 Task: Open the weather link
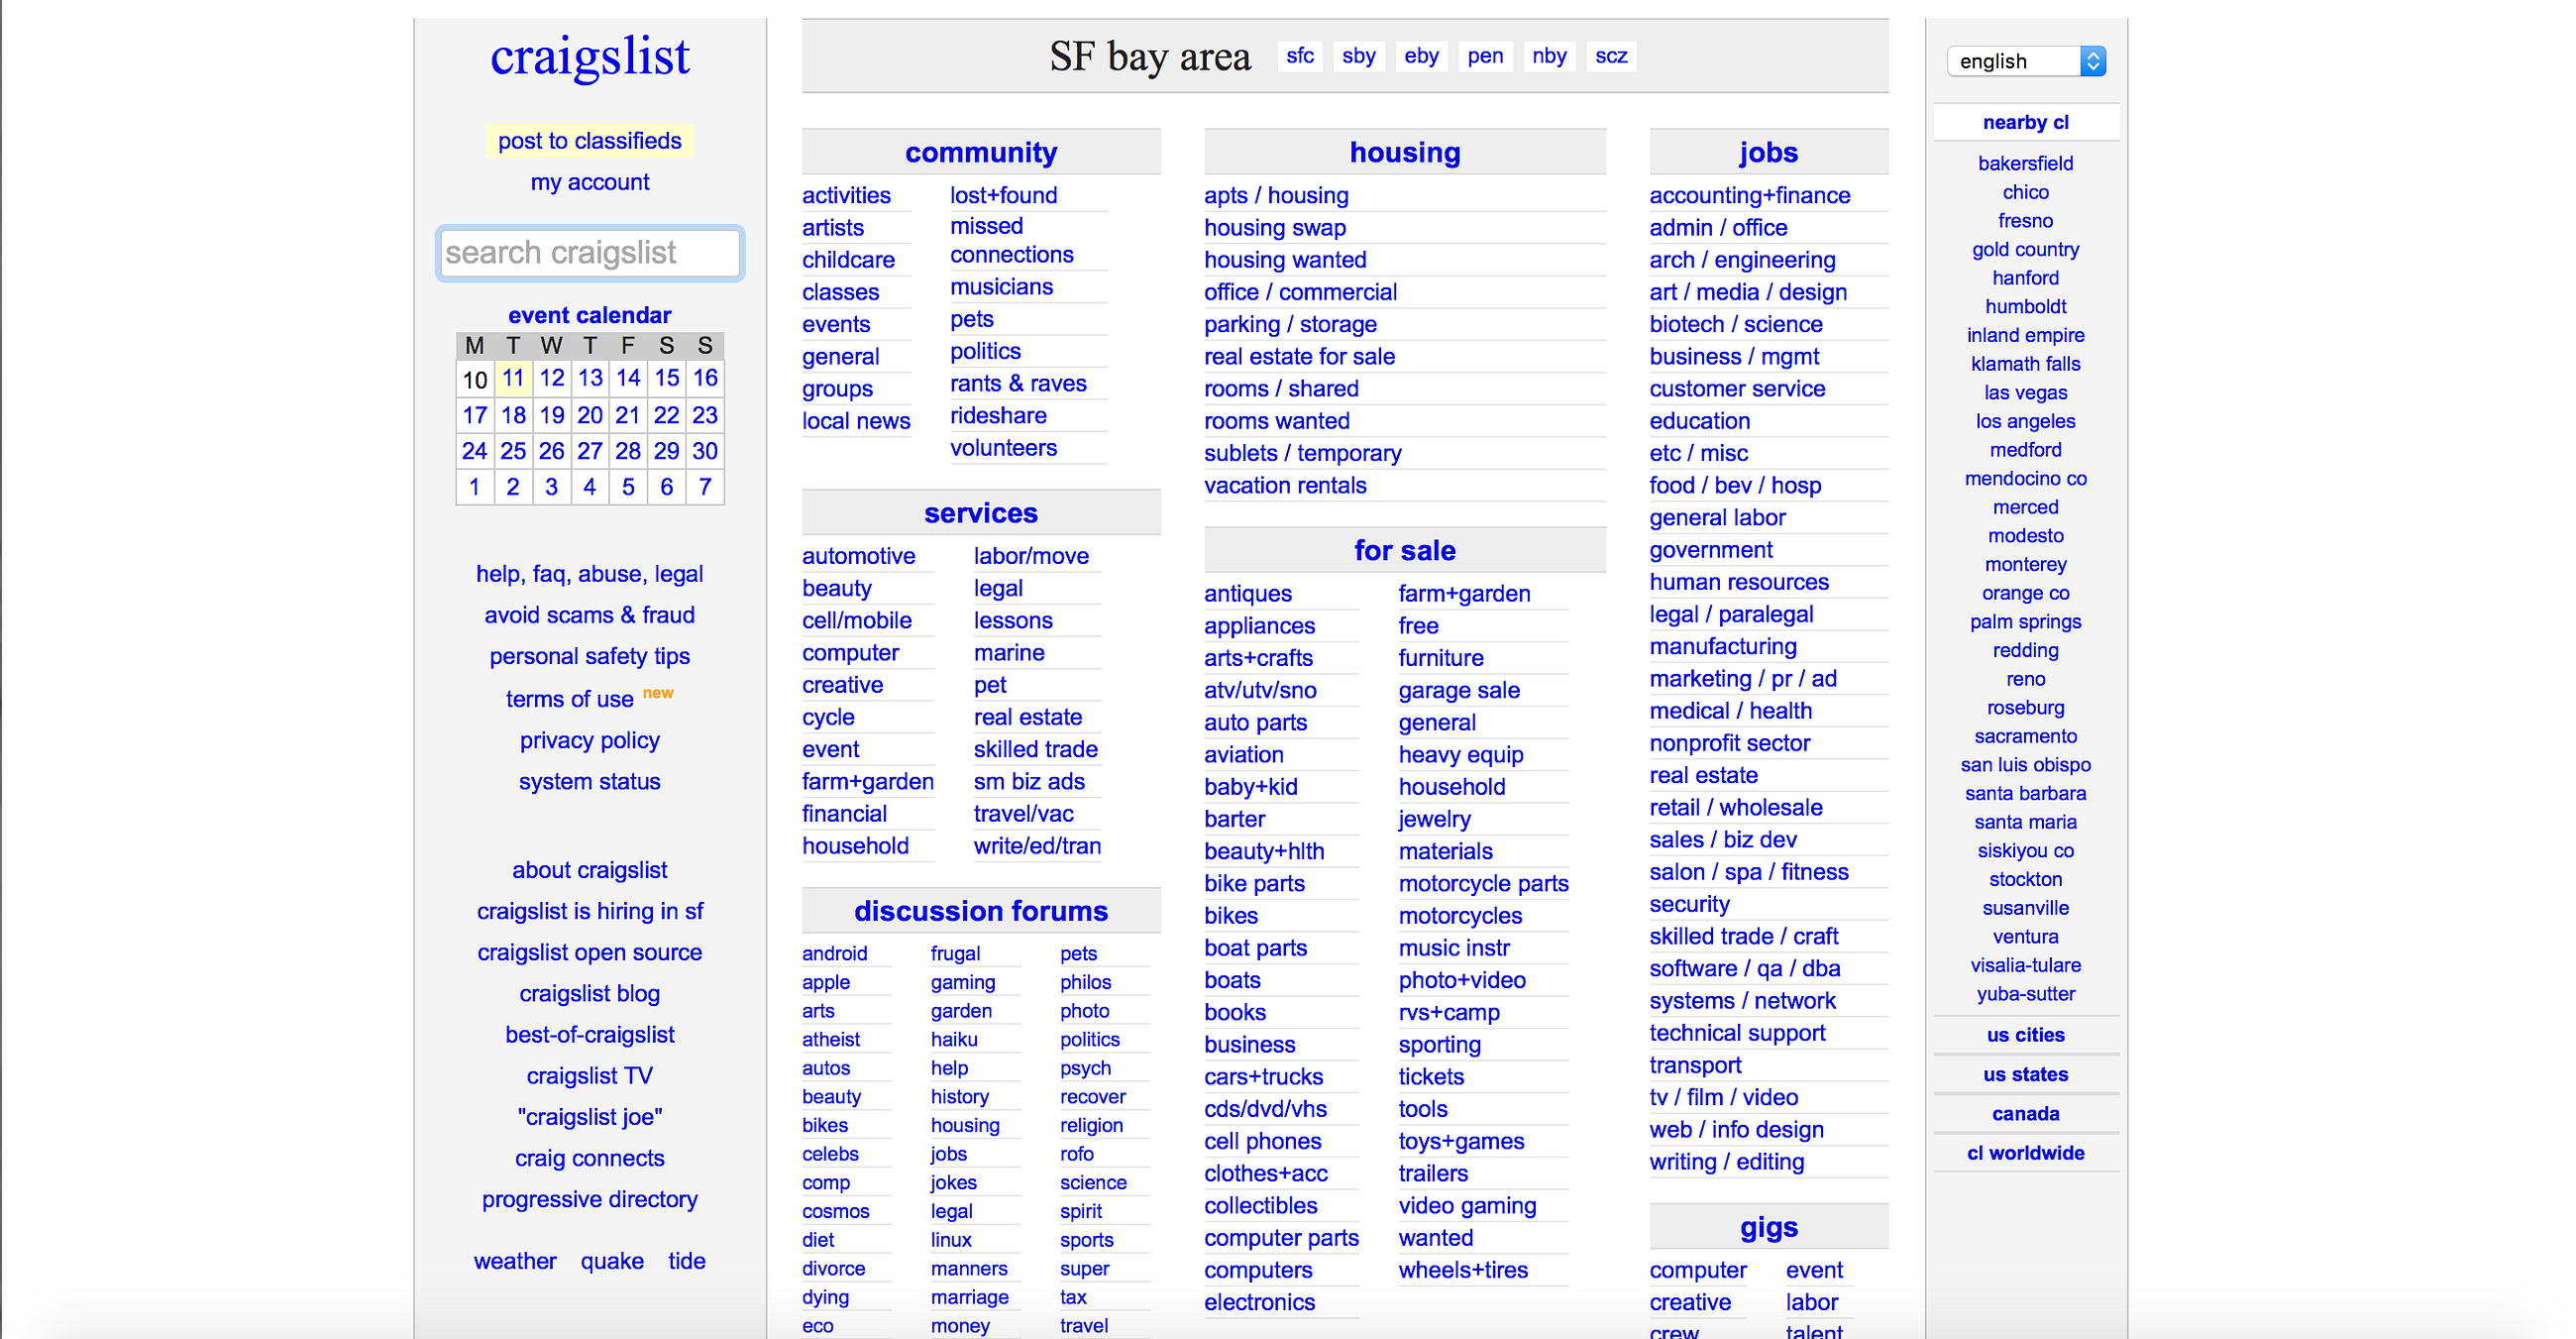(x=515, y=1261)
